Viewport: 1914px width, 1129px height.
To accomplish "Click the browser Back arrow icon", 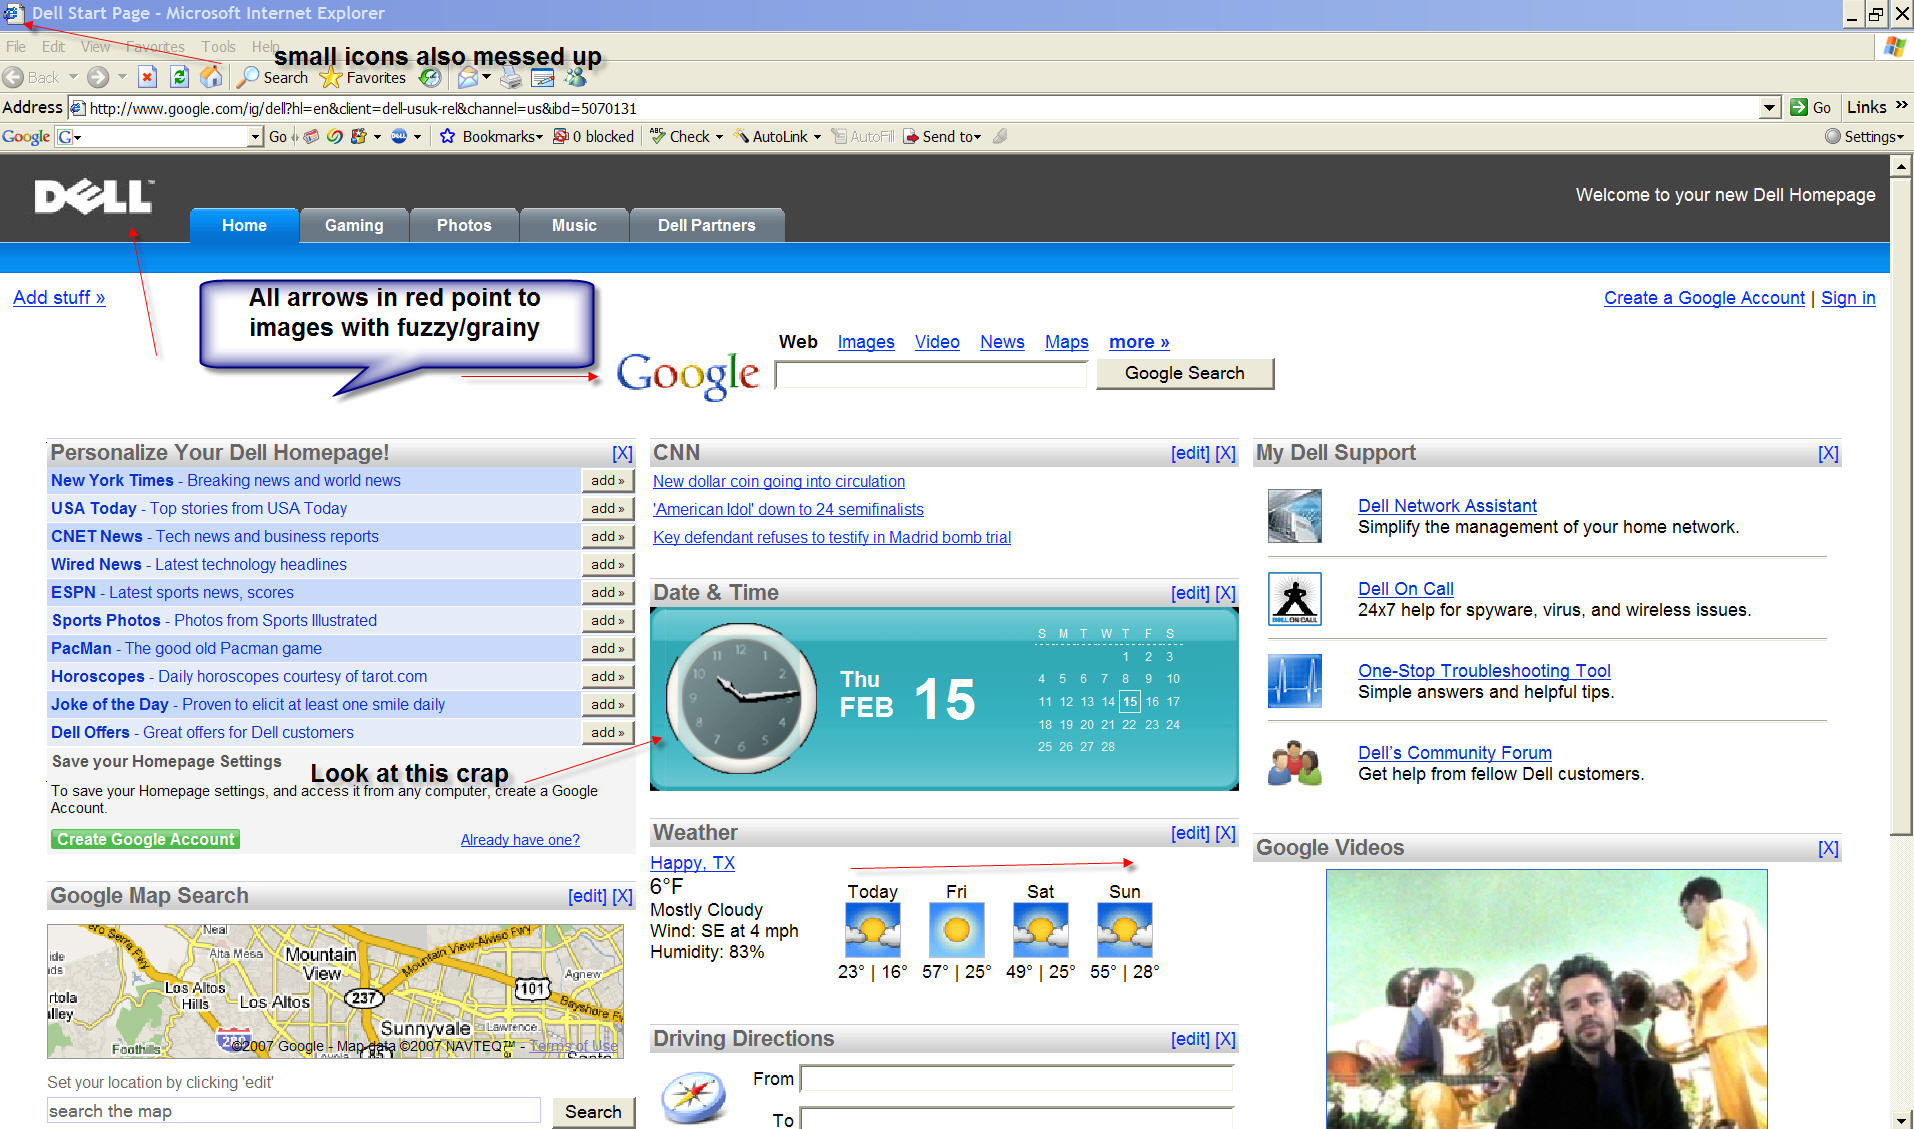I will [13, 77].
